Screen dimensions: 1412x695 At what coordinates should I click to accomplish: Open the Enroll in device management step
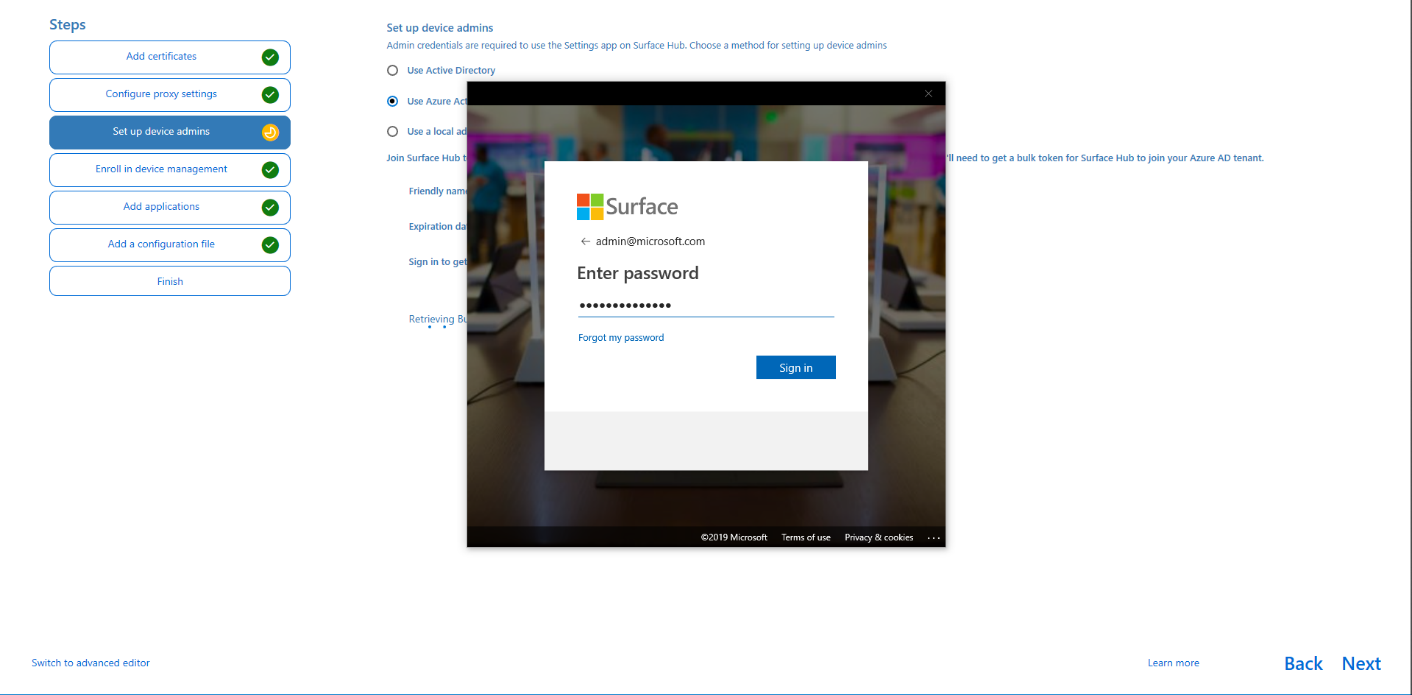[161, 170]
